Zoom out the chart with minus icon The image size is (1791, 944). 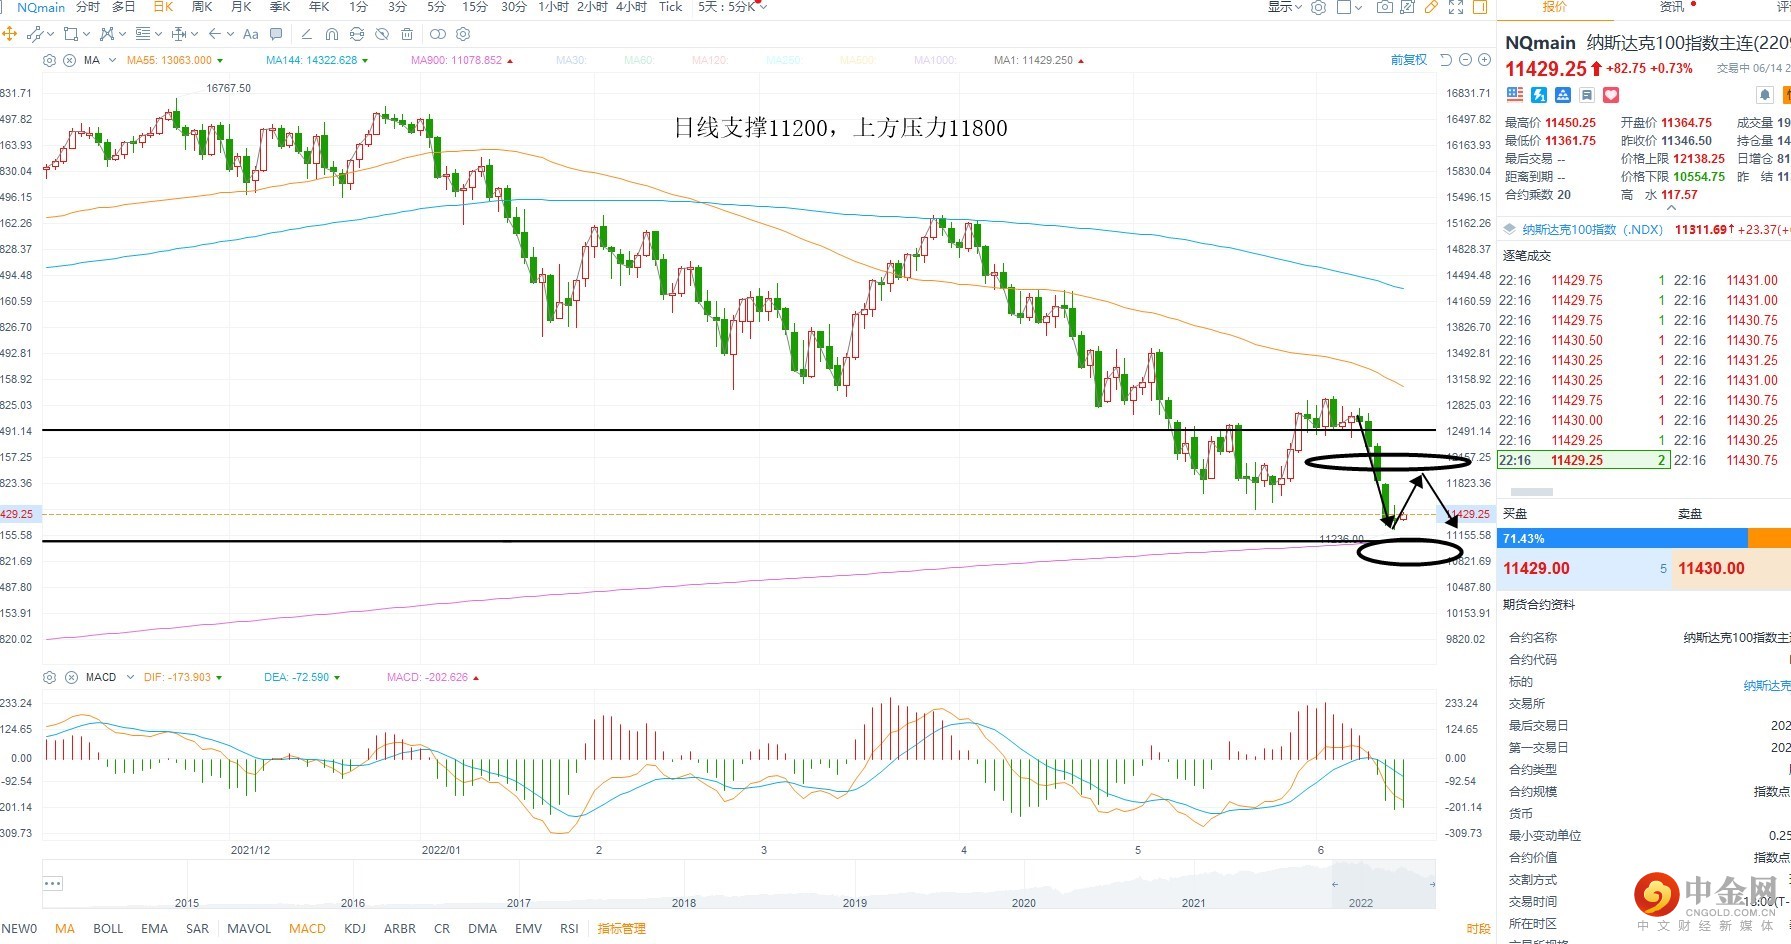tap(1466, 60)
